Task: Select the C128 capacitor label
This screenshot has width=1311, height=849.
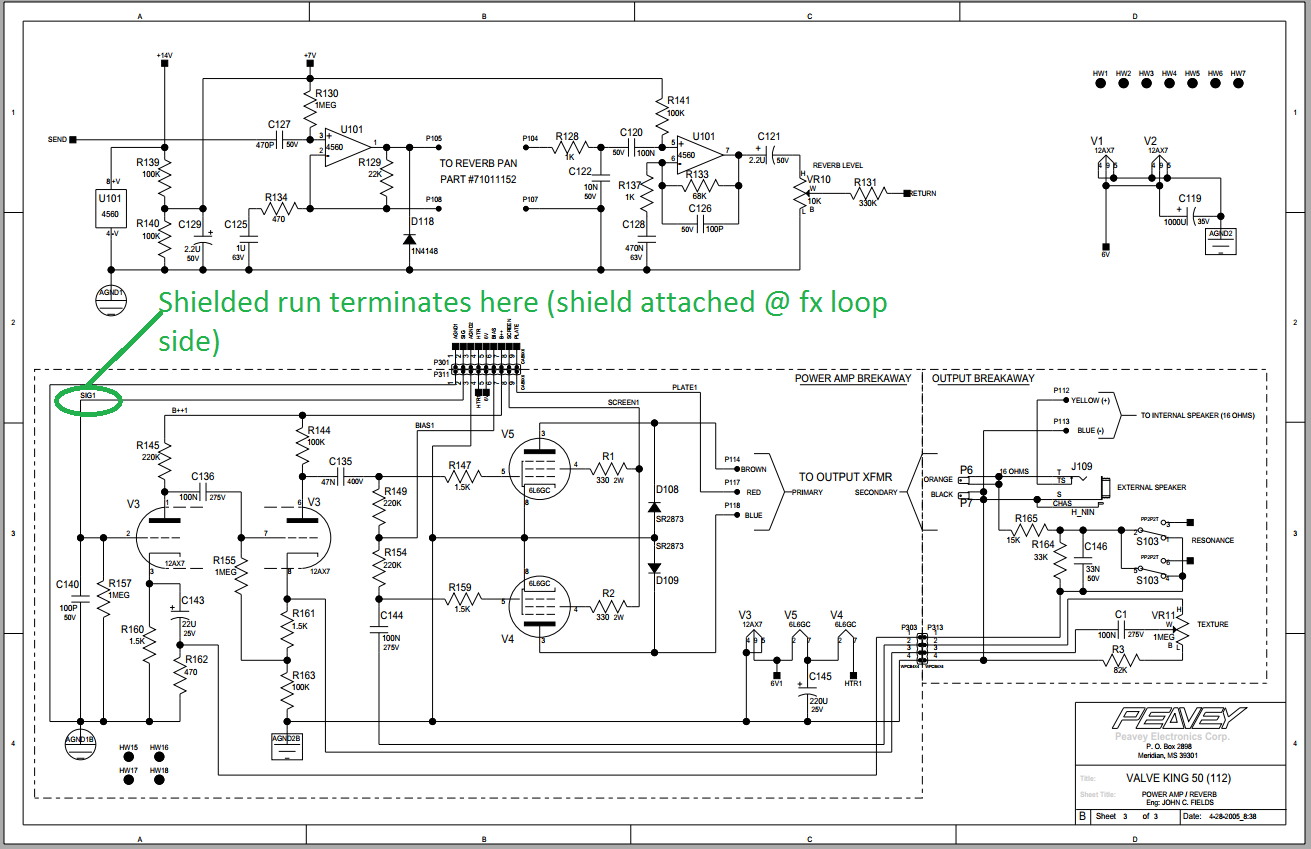Action: pos(631,225)
